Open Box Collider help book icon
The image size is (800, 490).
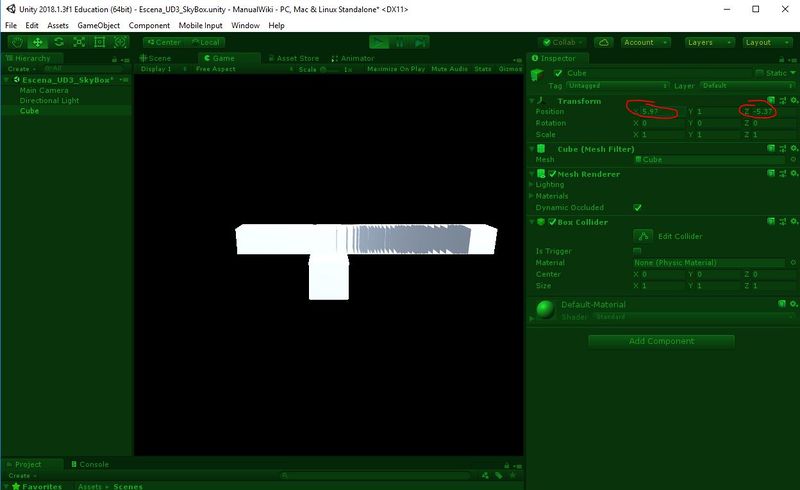(x=771, y=222)
